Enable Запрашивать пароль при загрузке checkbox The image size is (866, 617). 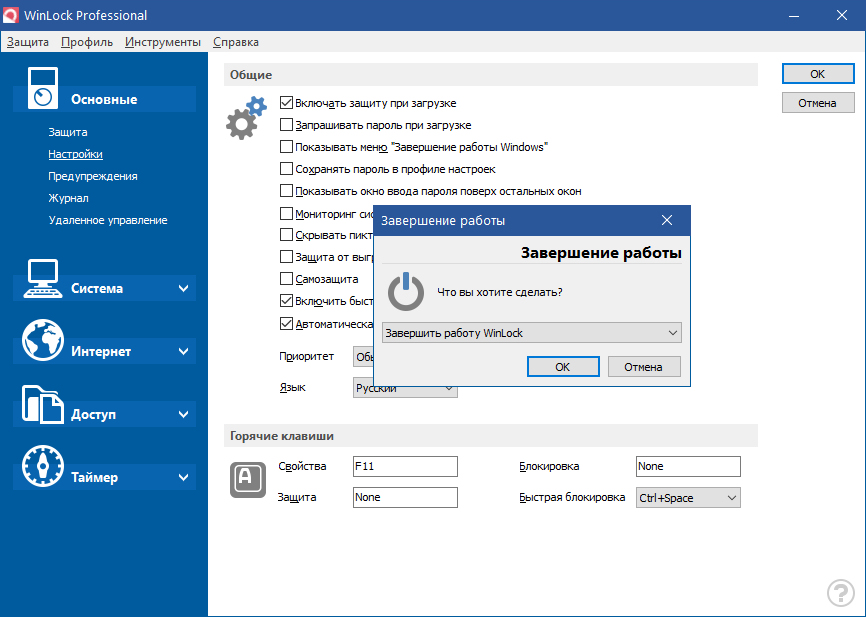(x=287, y=125)
